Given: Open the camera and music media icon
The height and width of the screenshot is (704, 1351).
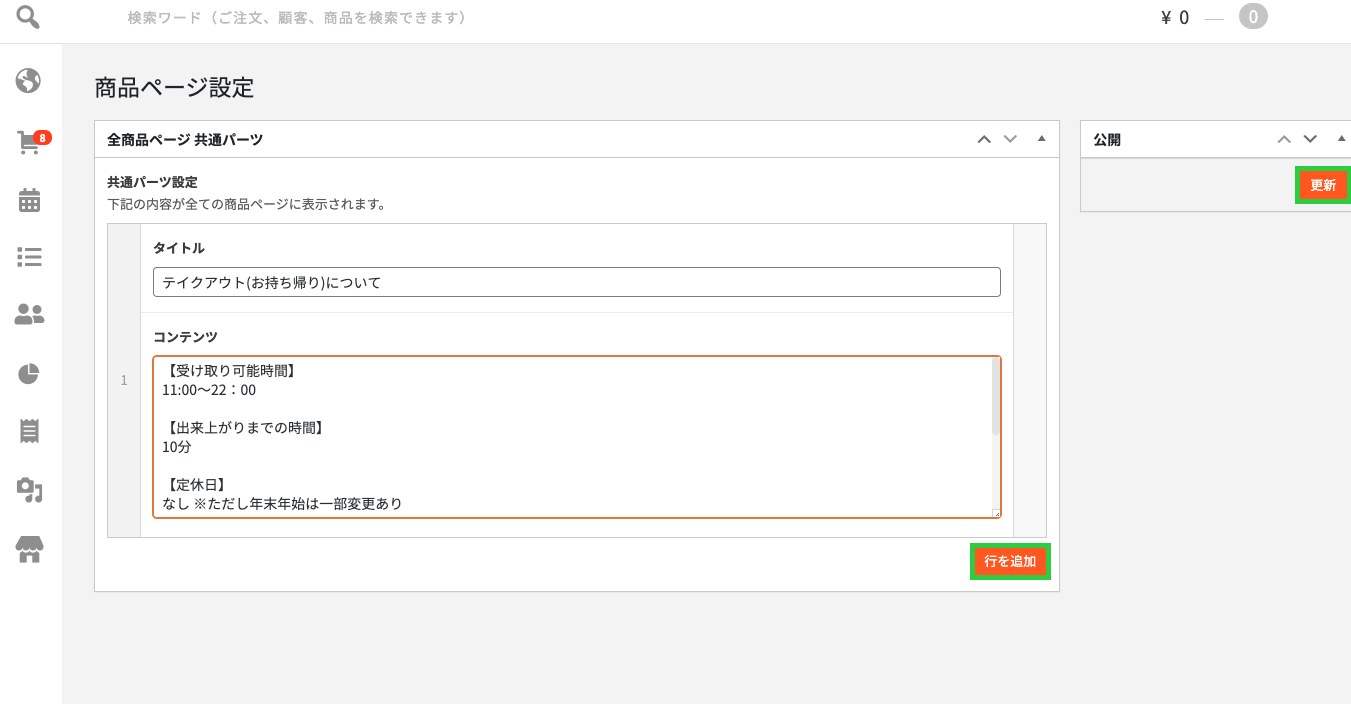Looking at the screenshot, I should click(29, 489).
